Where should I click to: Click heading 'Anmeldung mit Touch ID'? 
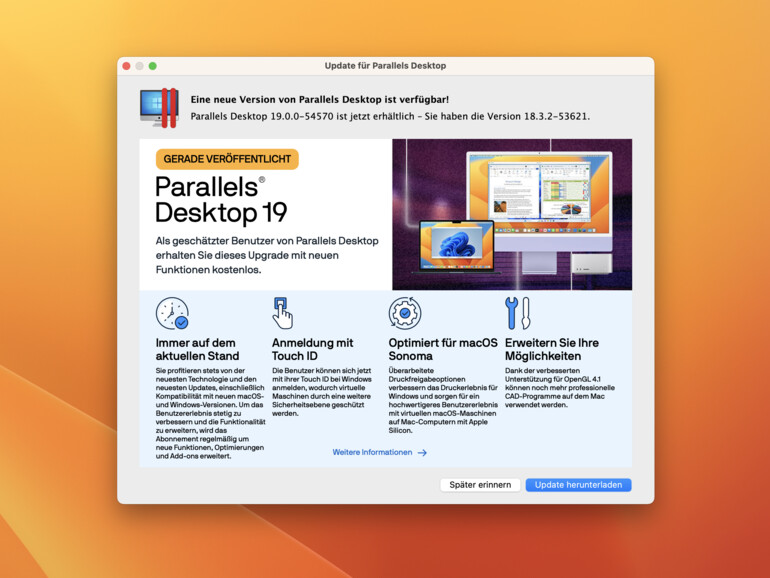[313, 349]
